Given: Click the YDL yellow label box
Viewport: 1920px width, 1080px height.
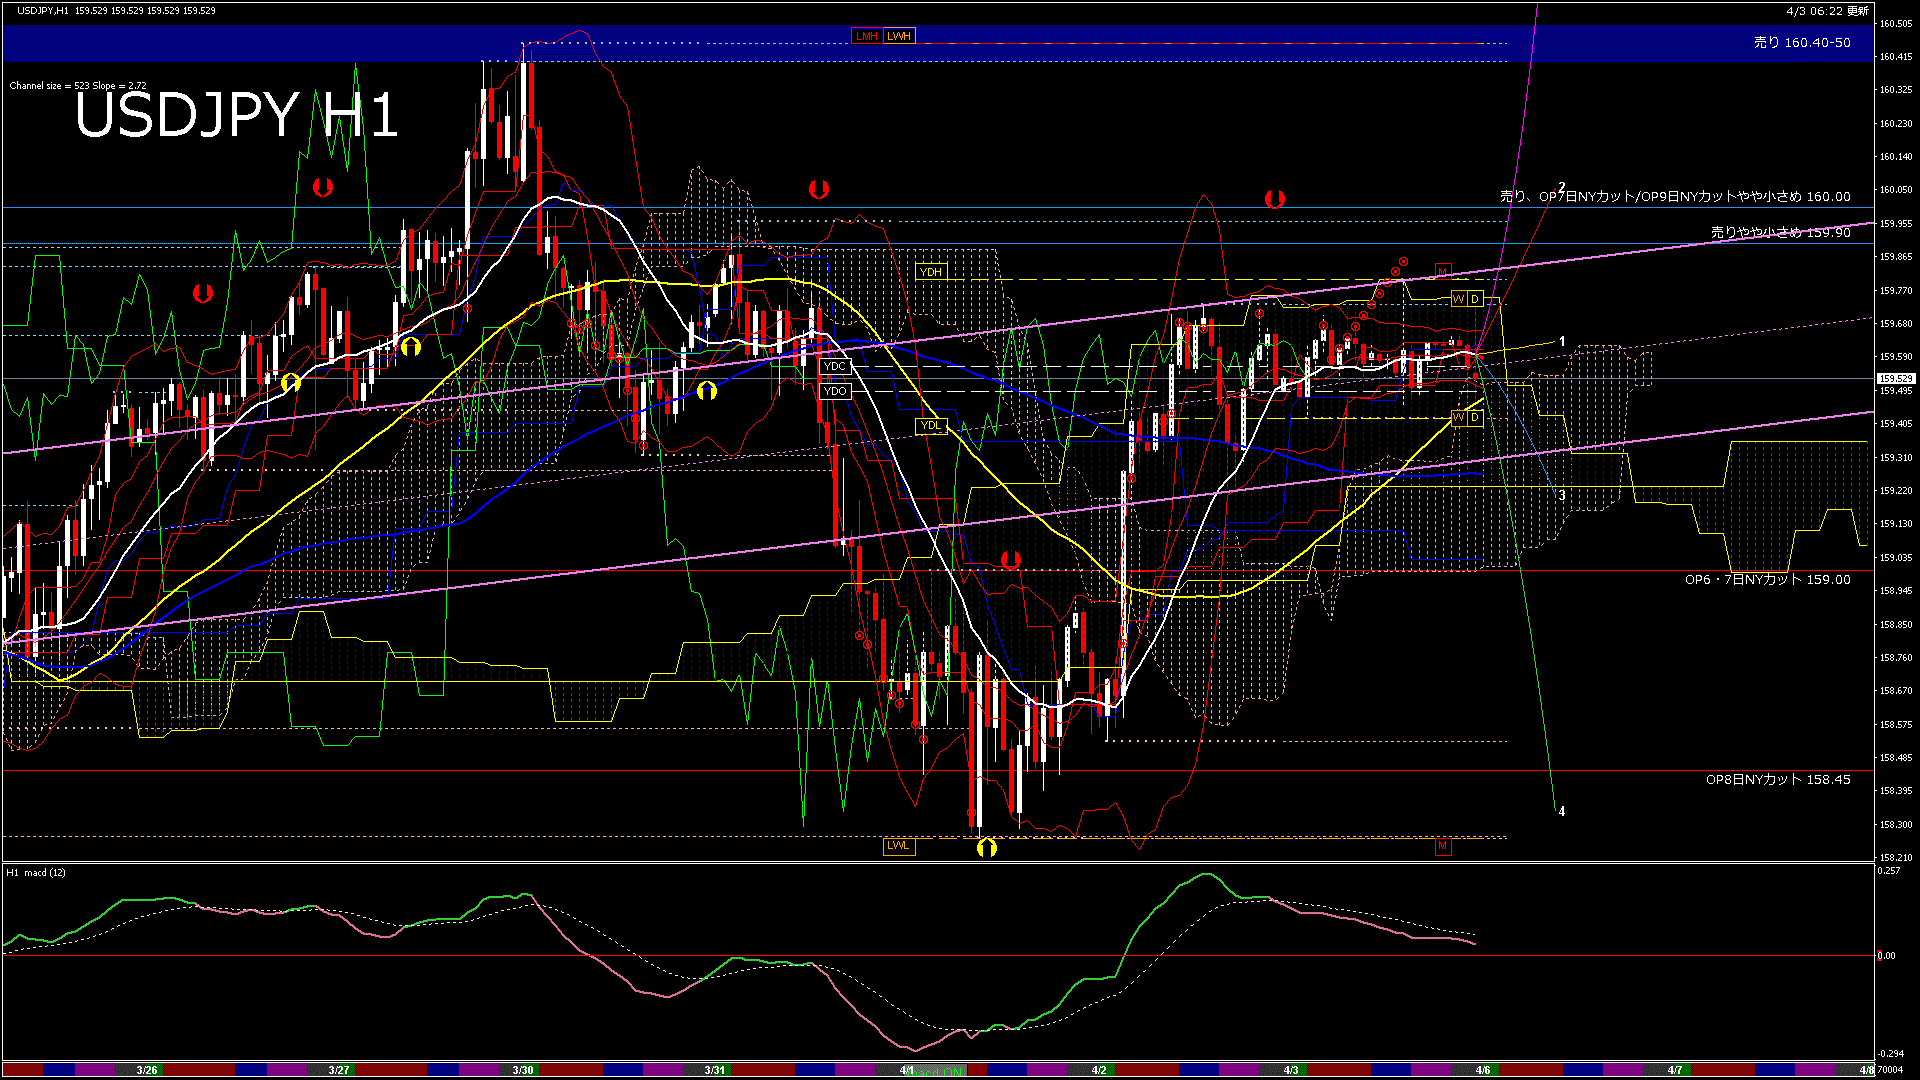Looking at the screenshot, I should click(931, 426).
